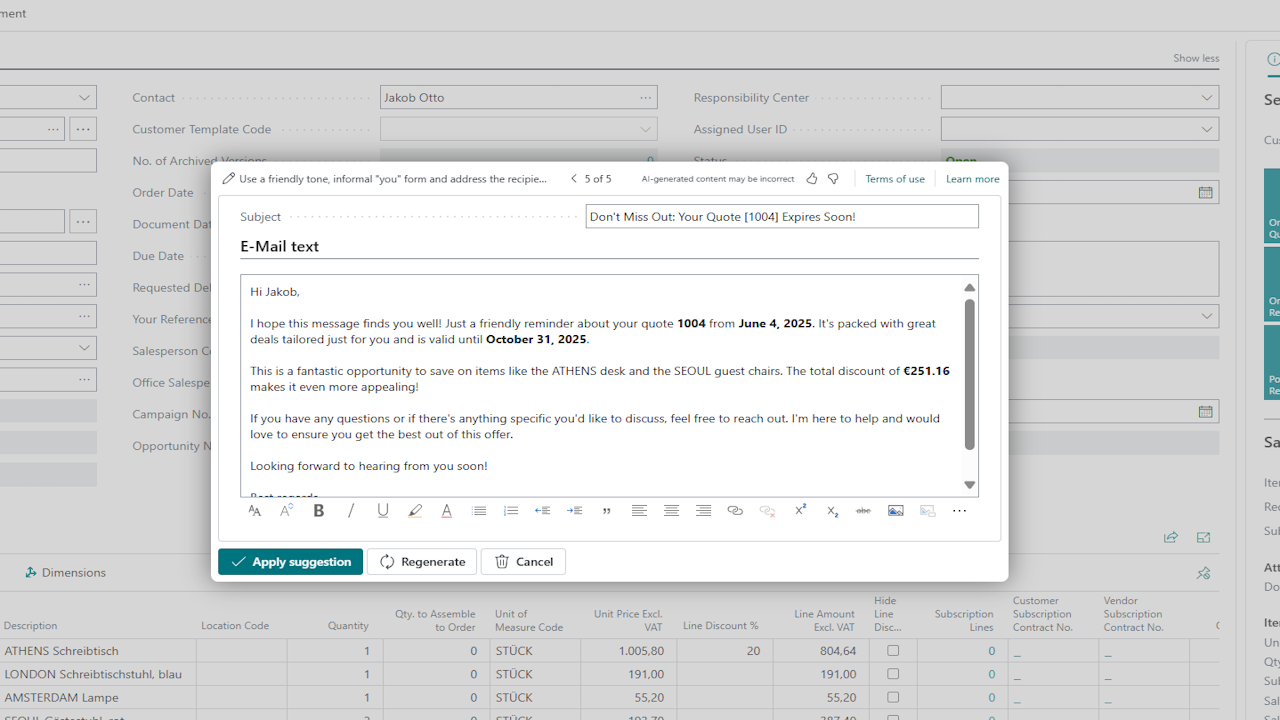This screenshot has width=1280, height=720.
Task: Toggle bold formatting in the email editor
Action: (319, 511)
